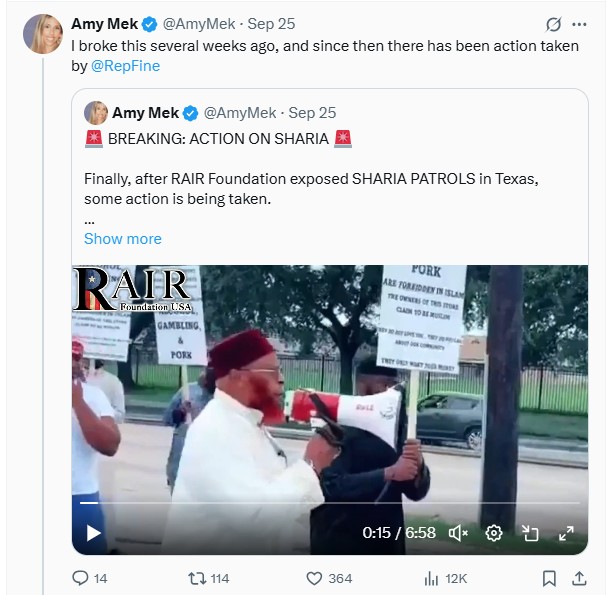Screen dimensions: 615x595
Task: Click the Grok slash icon
Action: coord(553,24)
